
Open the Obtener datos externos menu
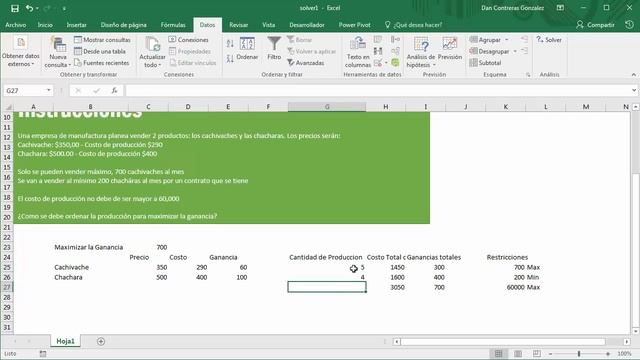(x=20, y=52)
